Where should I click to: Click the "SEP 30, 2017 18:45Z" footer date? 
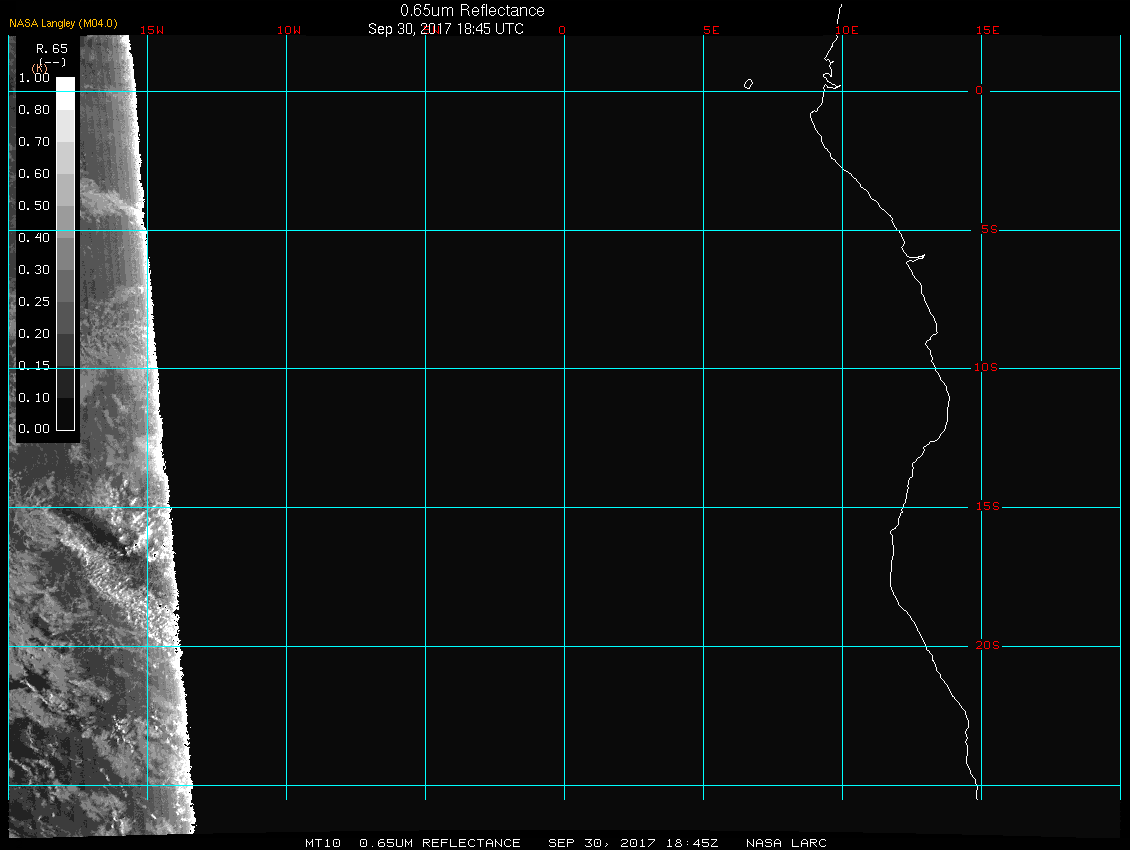pos(633,843)
